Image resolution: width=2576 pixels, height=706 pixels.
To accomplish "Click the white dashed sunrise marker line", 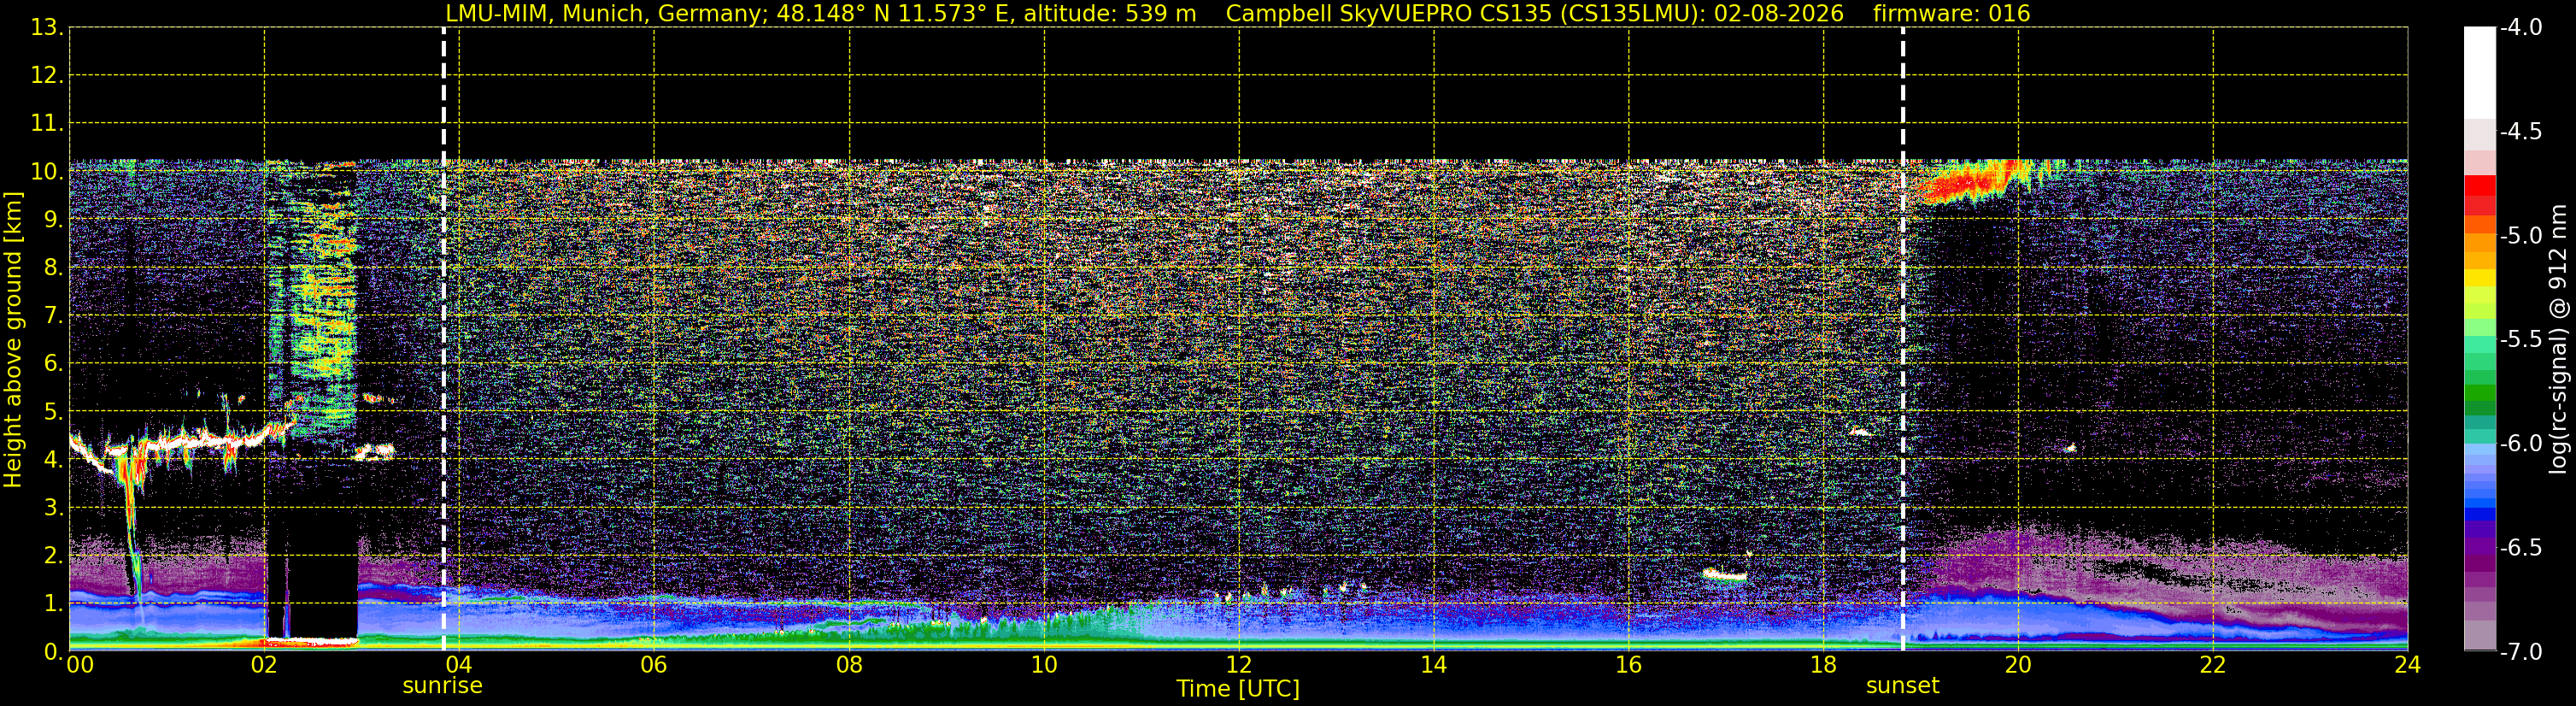I will pyautogui.click(x=444, y=339).
